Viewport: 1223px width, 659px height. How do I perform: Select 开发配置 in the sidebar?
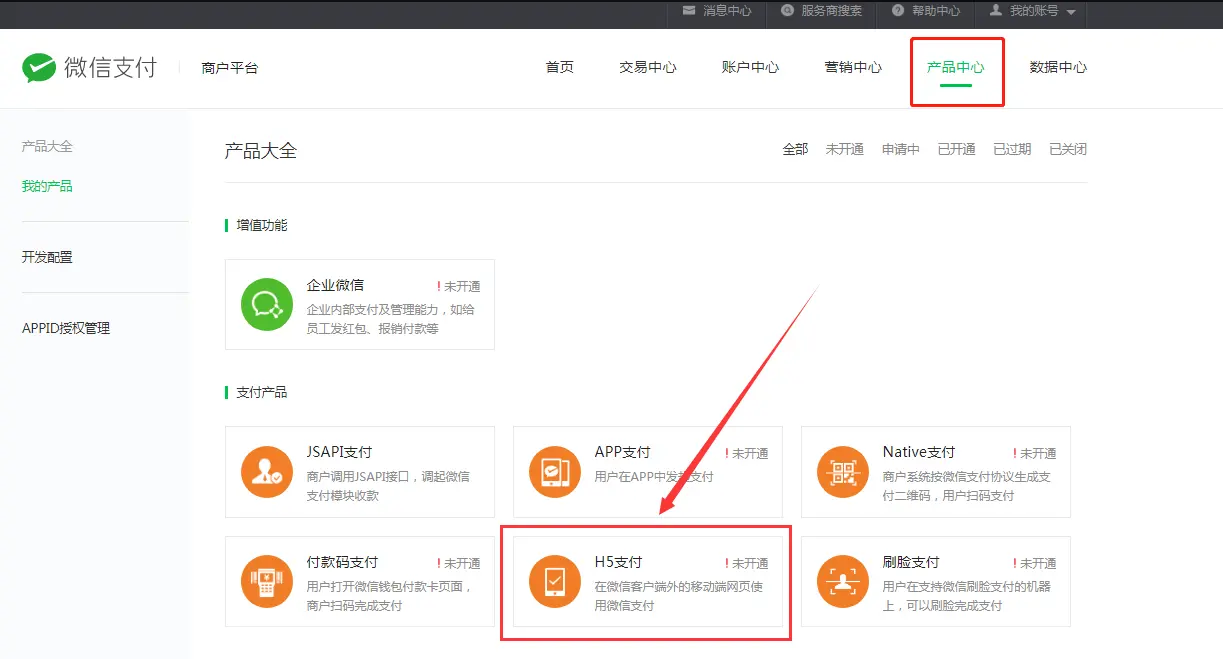[47, 257]
